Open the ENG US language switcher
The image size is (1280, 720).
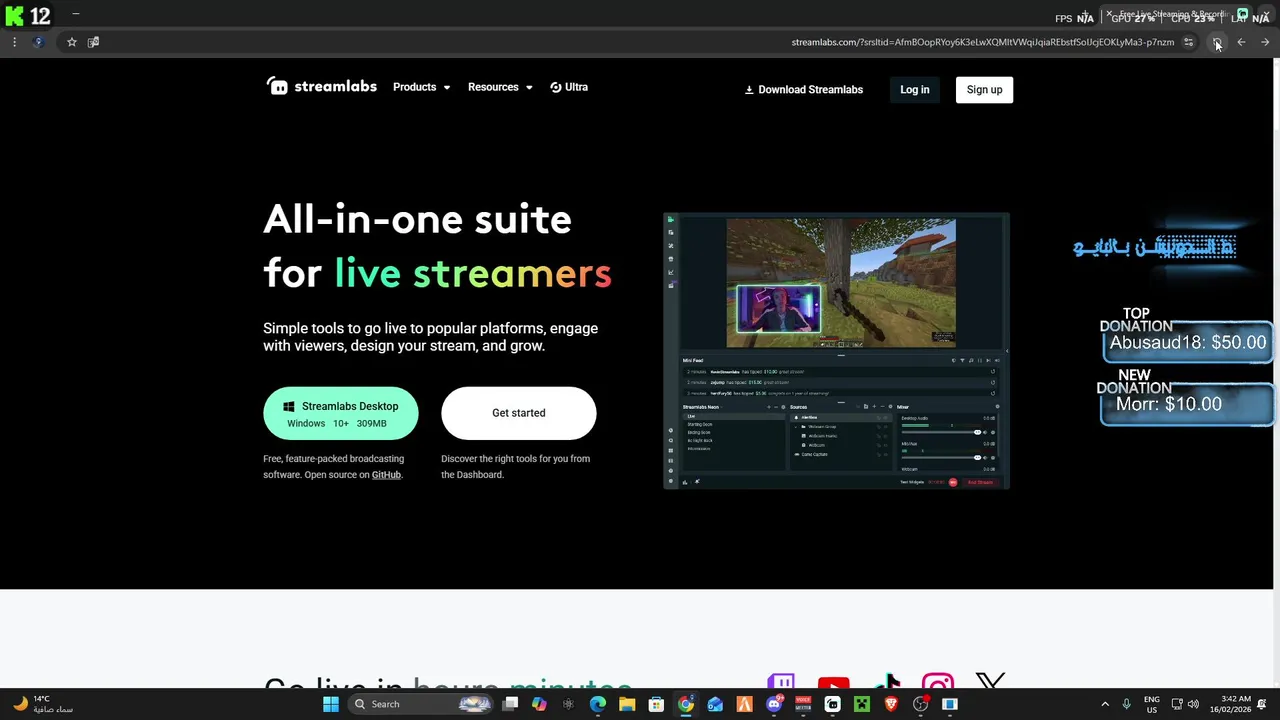click(1152, 704)
